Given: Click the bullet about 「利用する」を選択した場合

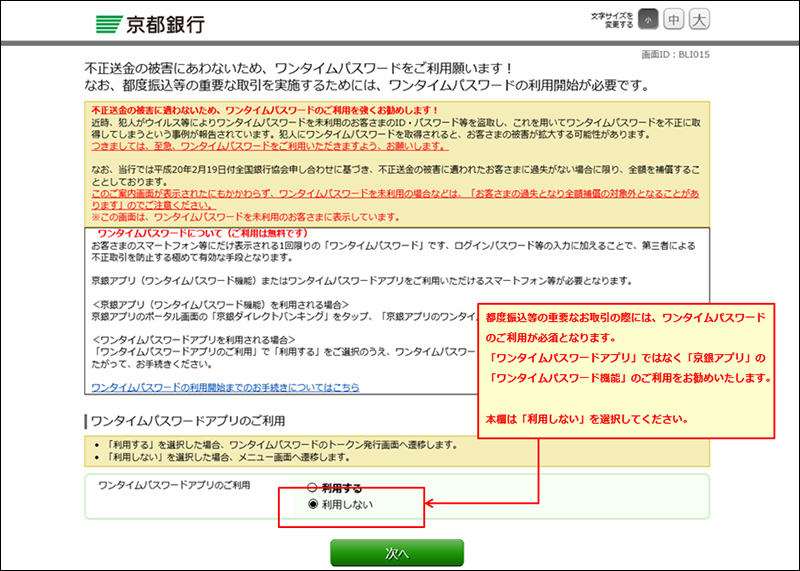Looking at the screenshot, I should (x=281, y=445).
